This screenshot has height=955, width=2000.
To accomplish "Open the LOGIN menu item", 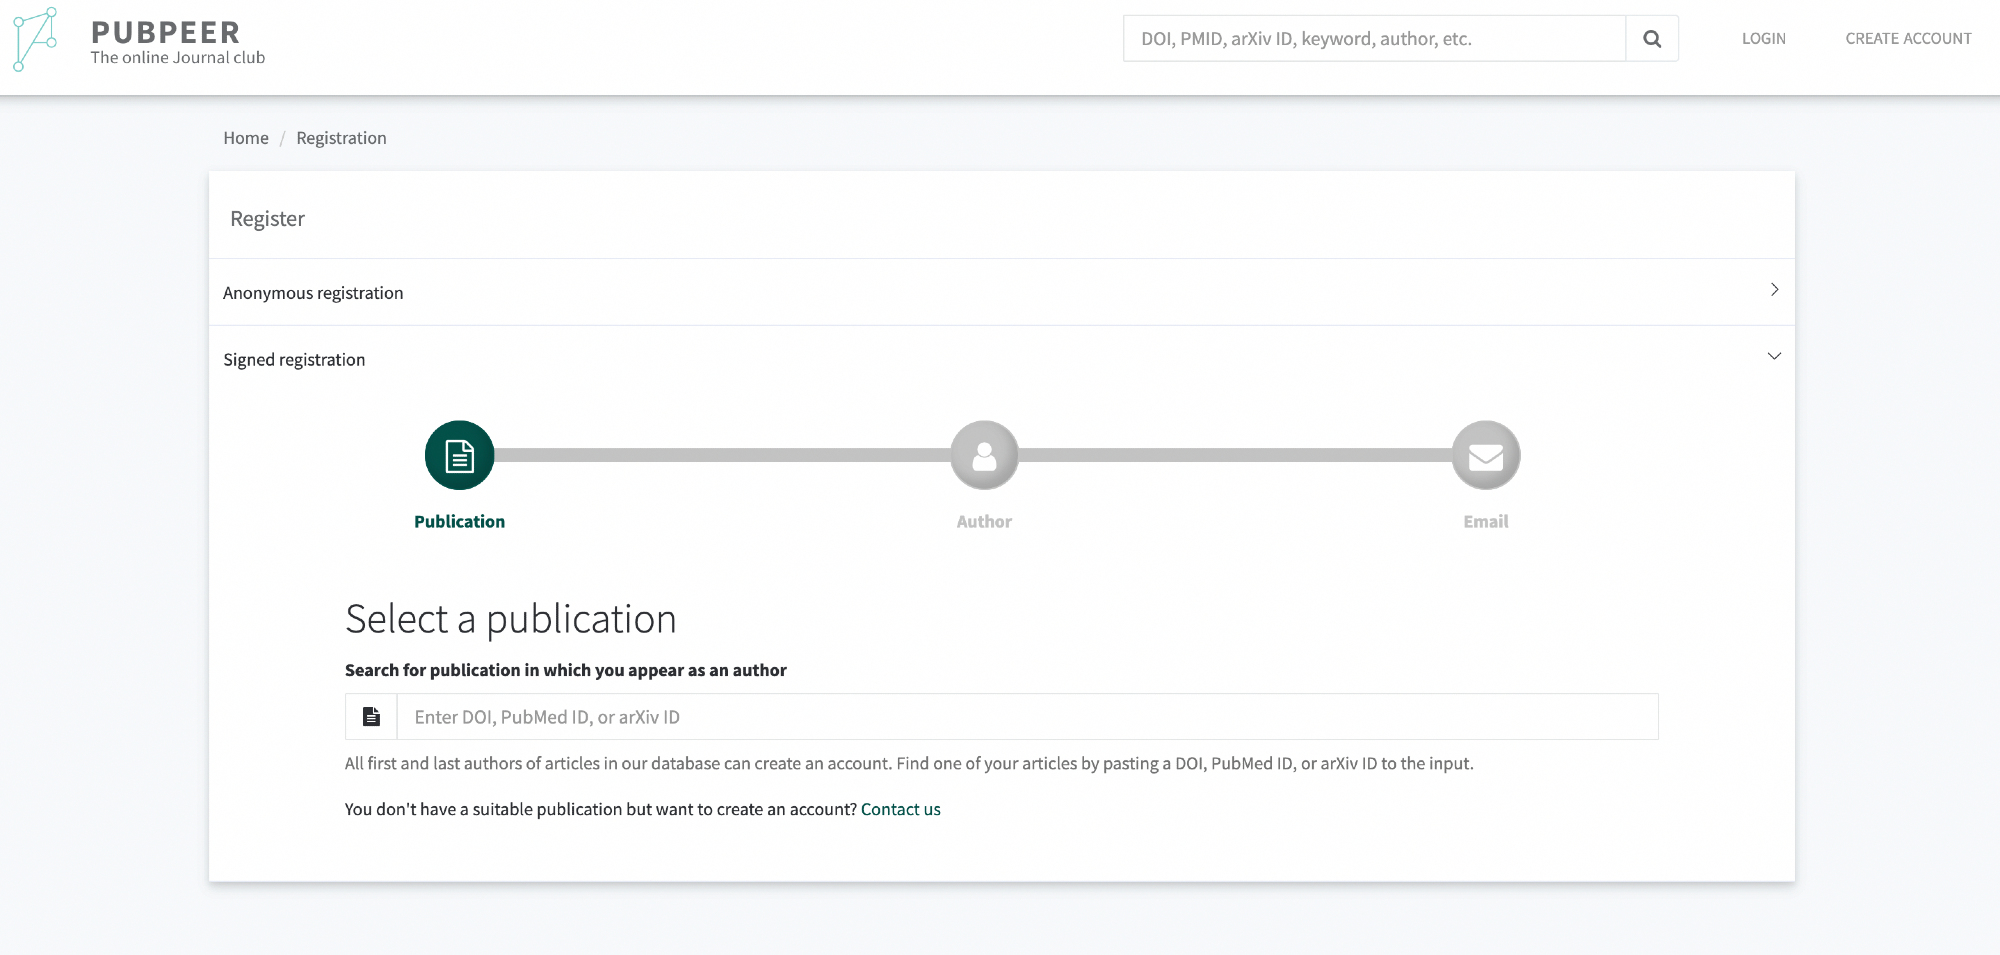I will [1763, 39].
